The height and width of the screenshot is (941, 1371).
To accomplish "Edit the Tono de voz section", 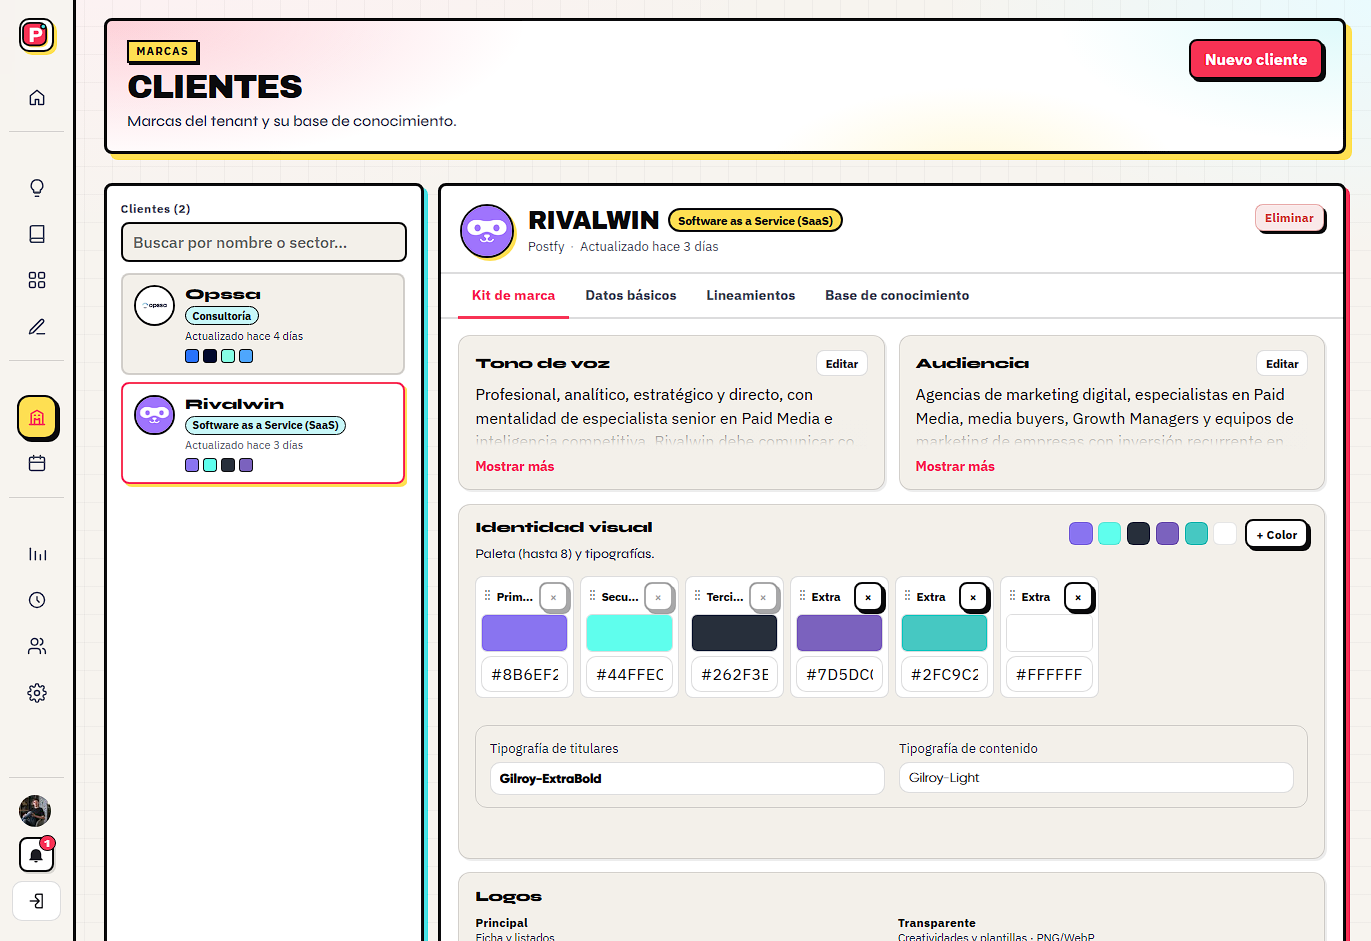I will tap(842, 364).
